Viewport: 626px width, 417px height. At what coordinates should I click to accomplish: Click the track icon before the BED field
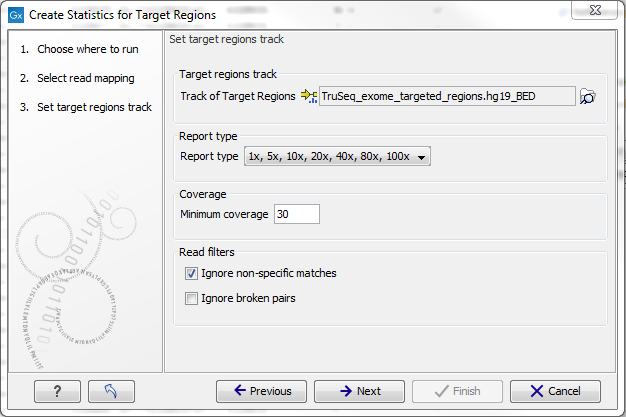point(308,96)
